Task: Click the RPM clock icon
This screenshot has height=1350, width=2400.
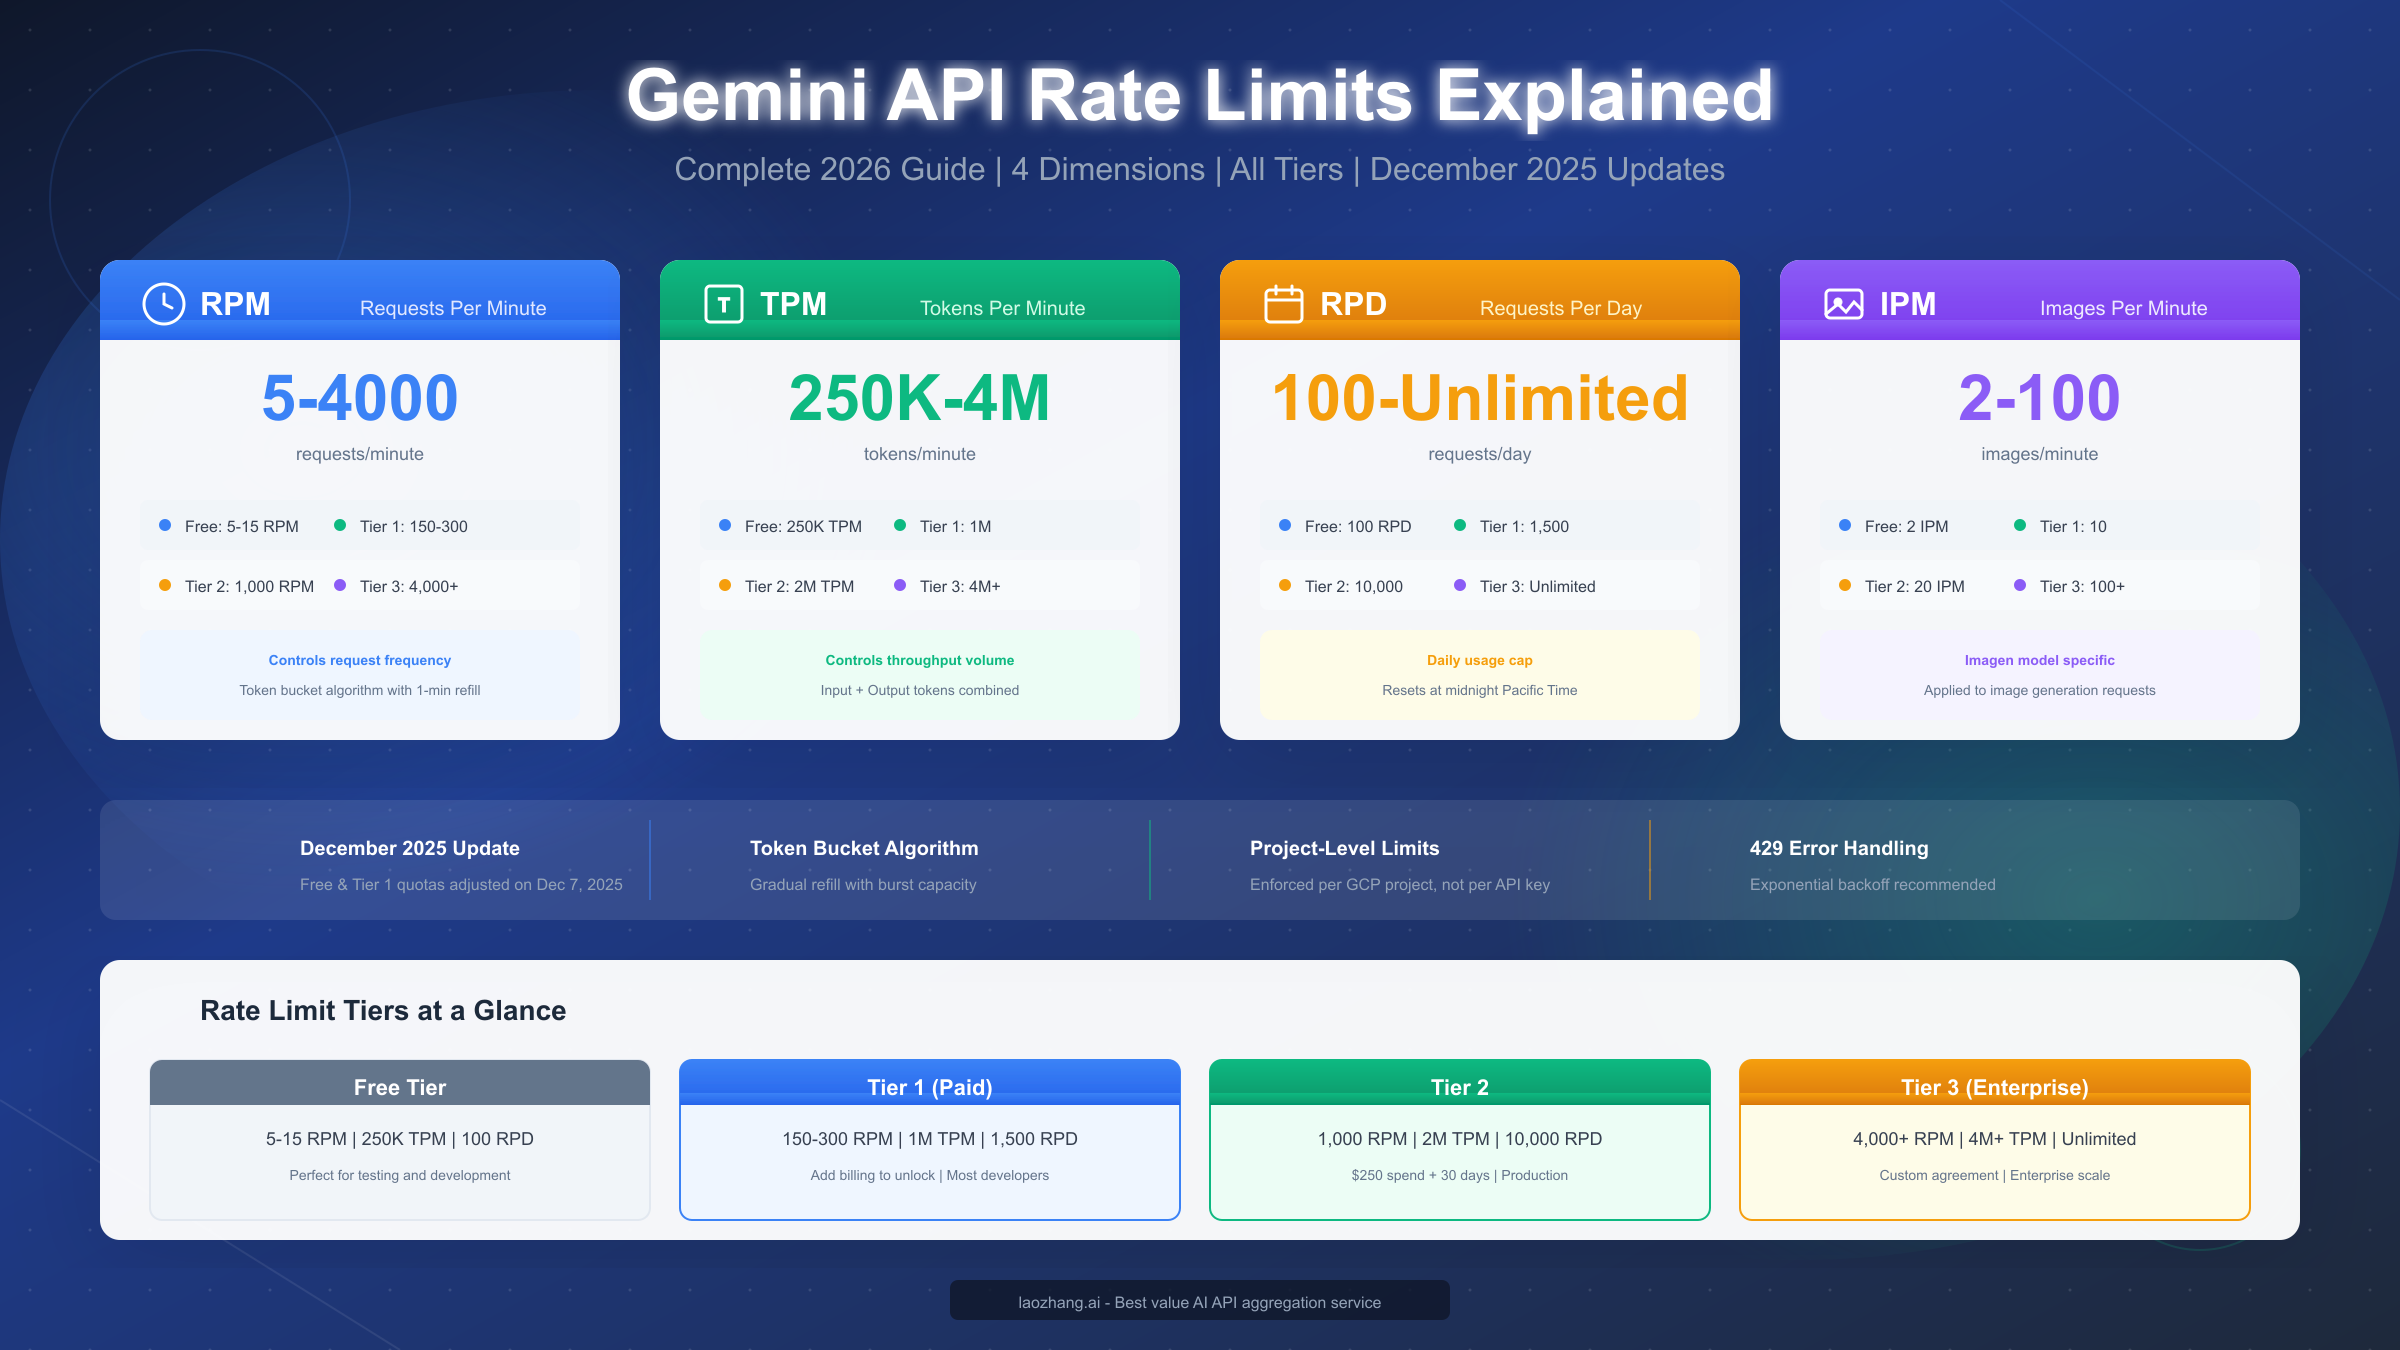Action: point(164,304)
